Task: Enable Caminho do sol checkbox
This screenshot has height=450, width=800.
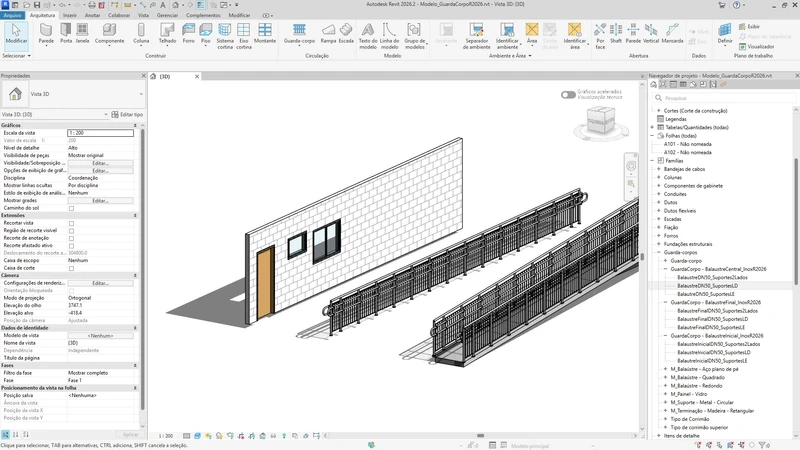Action: click(x=71, y=208)
